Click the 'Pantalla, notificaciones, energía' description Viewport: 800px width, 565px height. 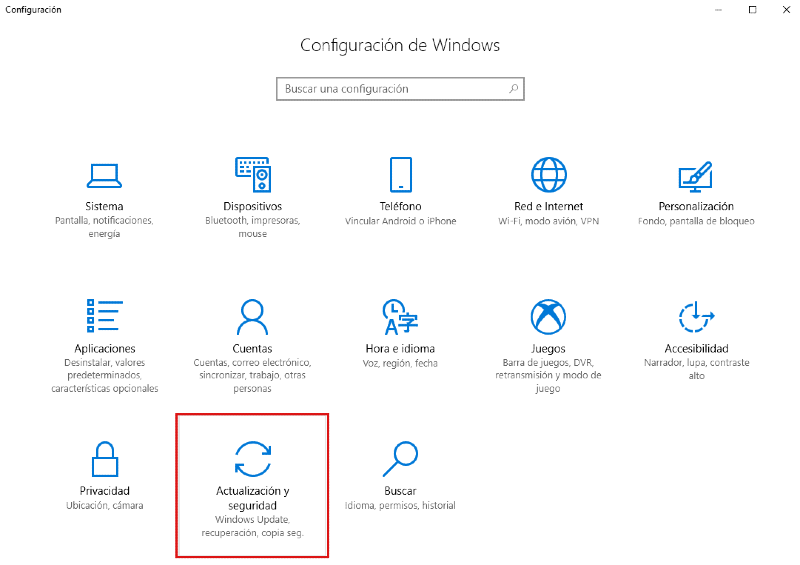click(x=104, y=227)
